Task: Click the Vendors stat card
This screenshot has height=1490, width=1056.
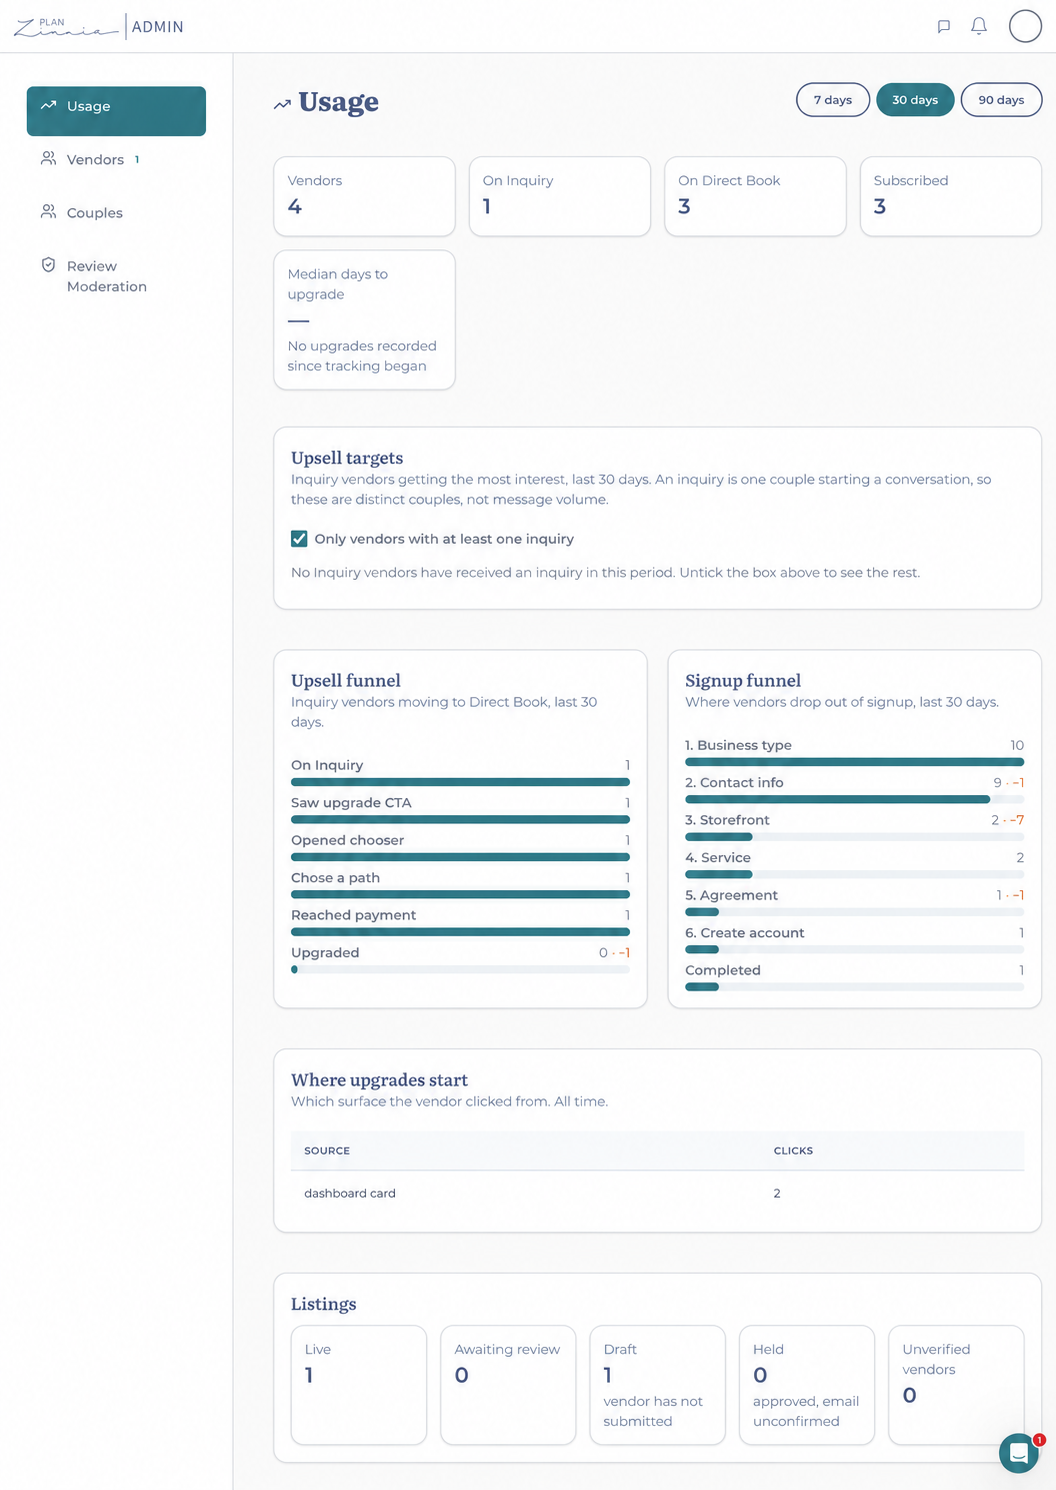Action: point(364,196)
